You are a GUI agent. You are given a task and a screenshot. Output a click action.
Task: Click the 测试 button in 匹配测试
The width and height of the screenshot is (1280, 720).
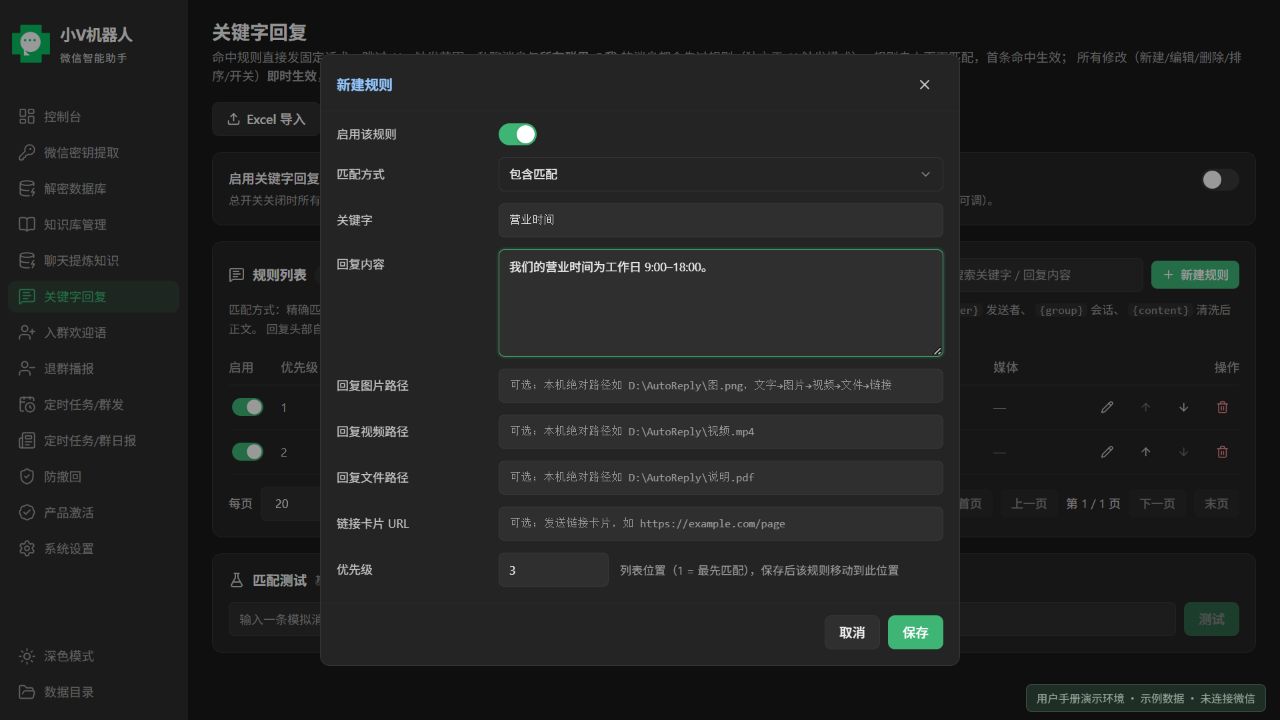pos(1211,619)
